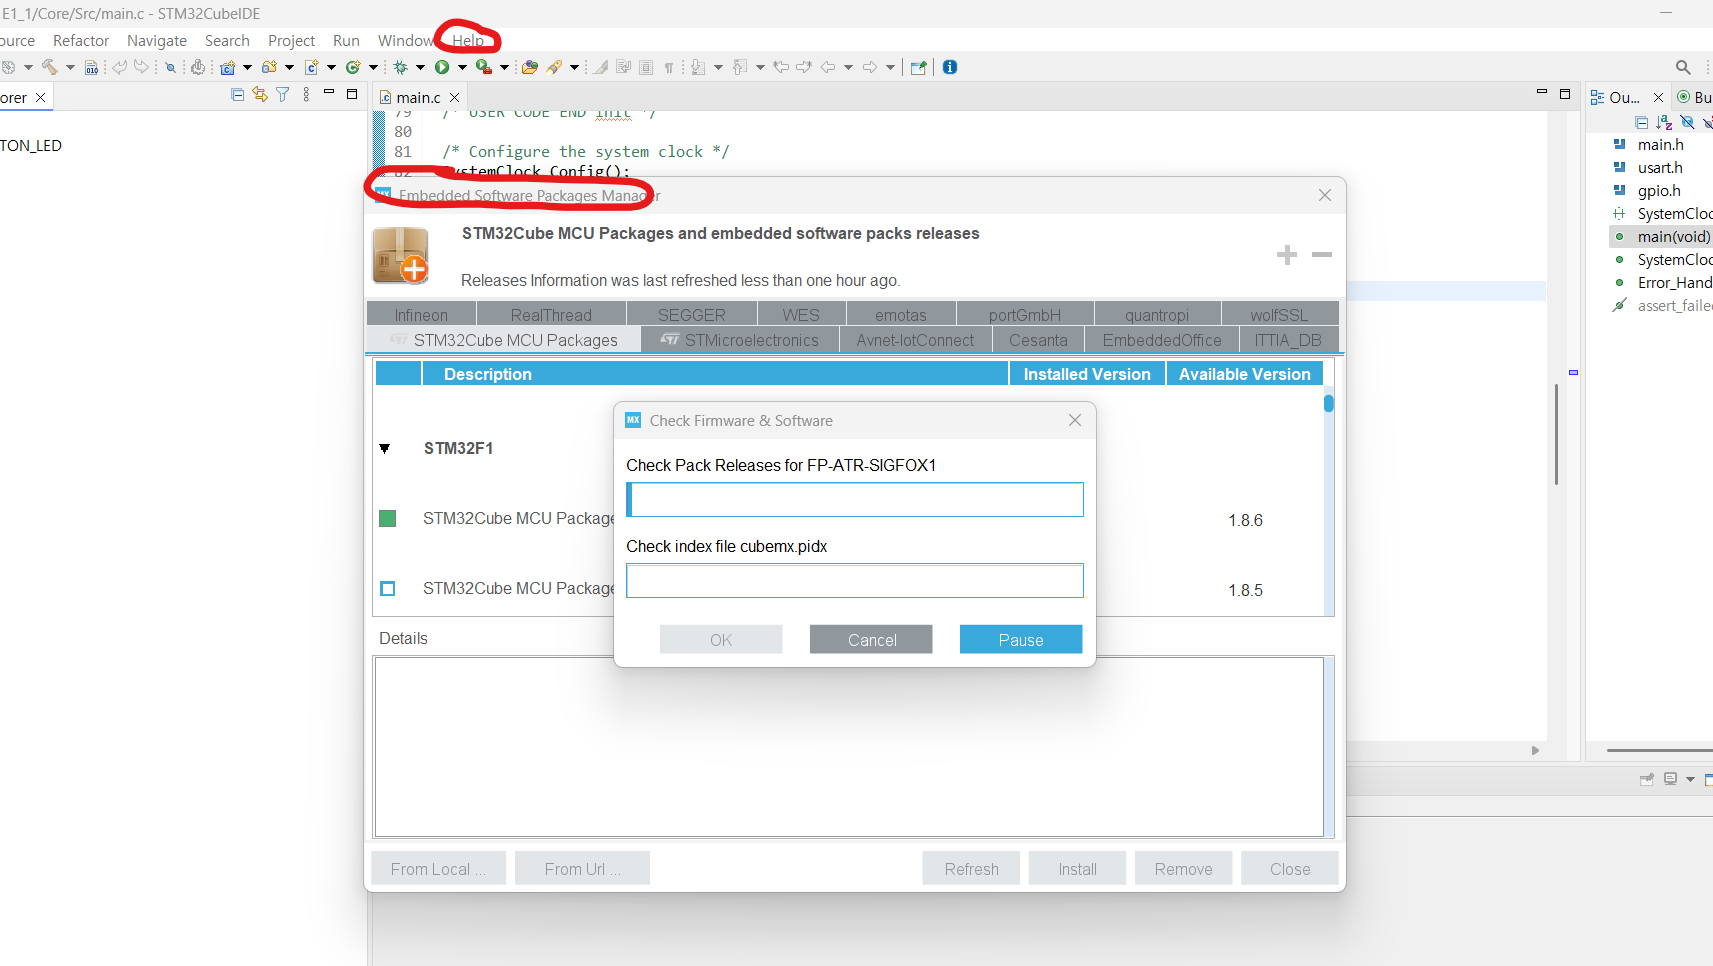Screen dimensions: 1713x966
Task: Click the blue Information Center icon
Action: 949,67
